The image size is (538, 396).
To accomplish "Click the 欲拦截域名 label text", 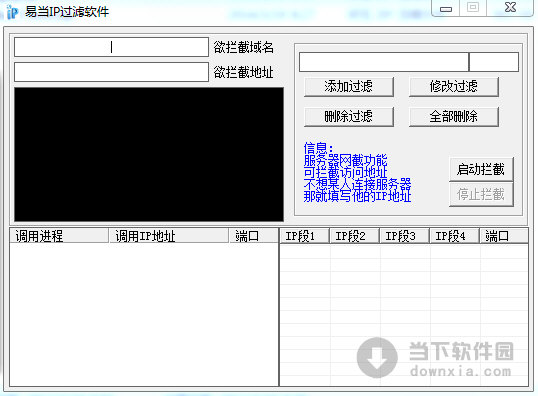I will [x=244, y=47].
